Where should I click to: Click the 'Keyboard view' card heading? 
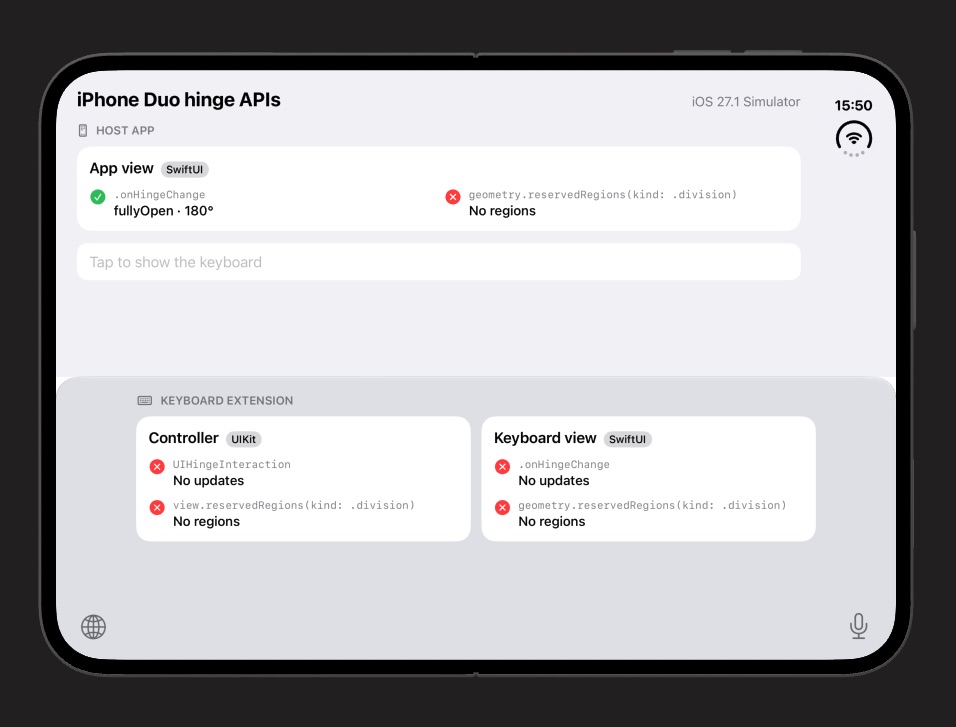coord(545,438)
